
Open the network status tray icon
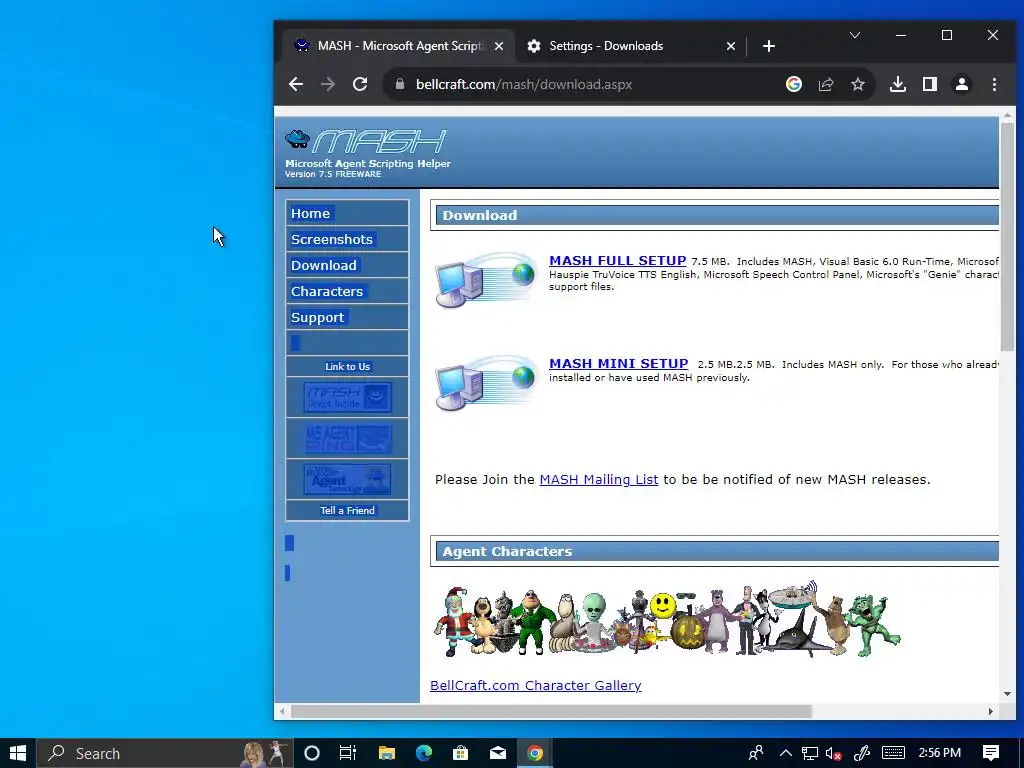[810, 753]
